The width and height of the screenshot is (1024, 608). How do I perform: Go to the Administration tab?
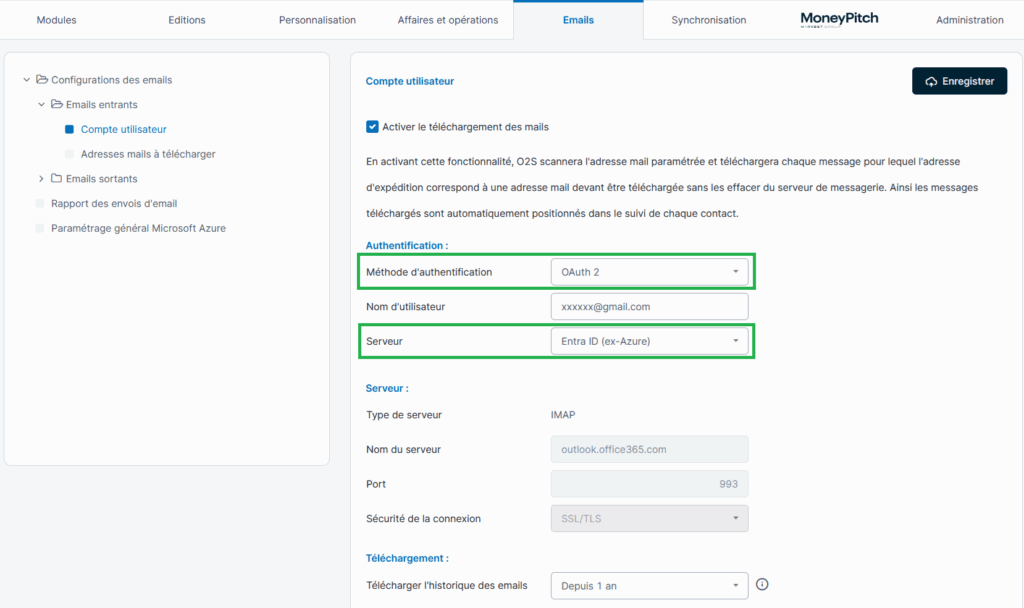[x=969, y=20]
